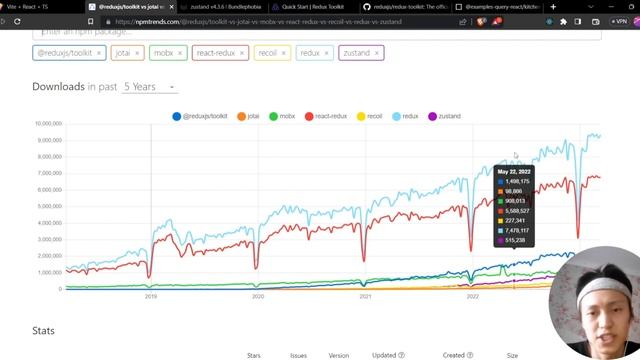The image size is (640, 360).
Task: Toggle the browser sidebar panel
Action: pyautogui.click(x=578, y=22)
